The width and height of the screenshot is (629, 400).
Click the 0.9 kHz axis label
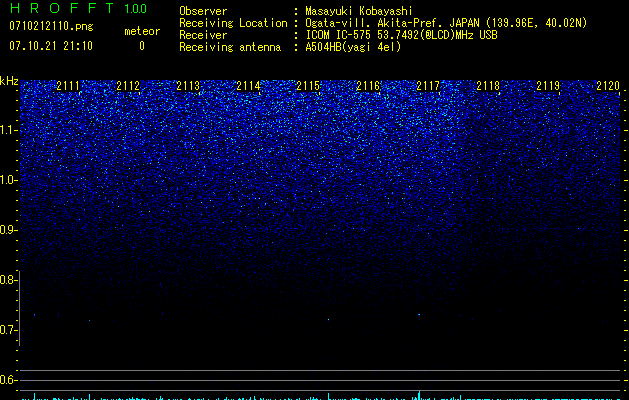[8, 230]
